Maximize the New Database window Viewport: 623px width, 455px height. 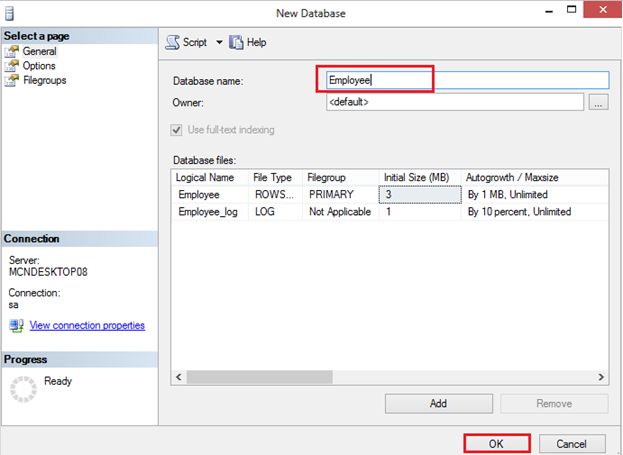point(571,10)
